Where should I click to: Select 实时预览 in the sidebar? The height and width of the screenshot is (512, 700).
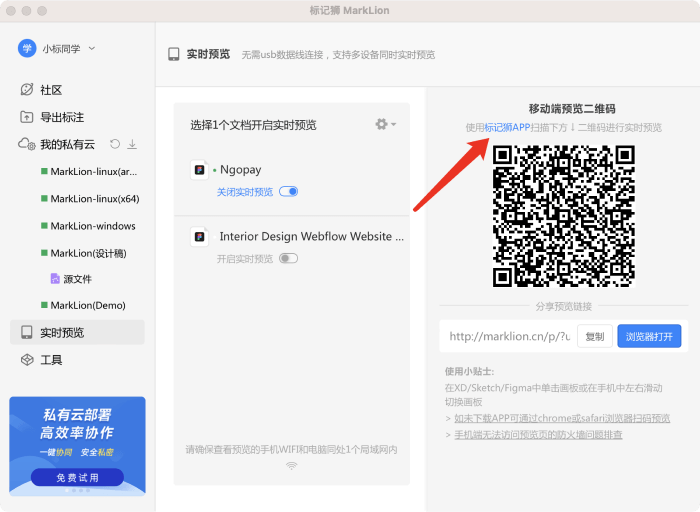(77, 333)
